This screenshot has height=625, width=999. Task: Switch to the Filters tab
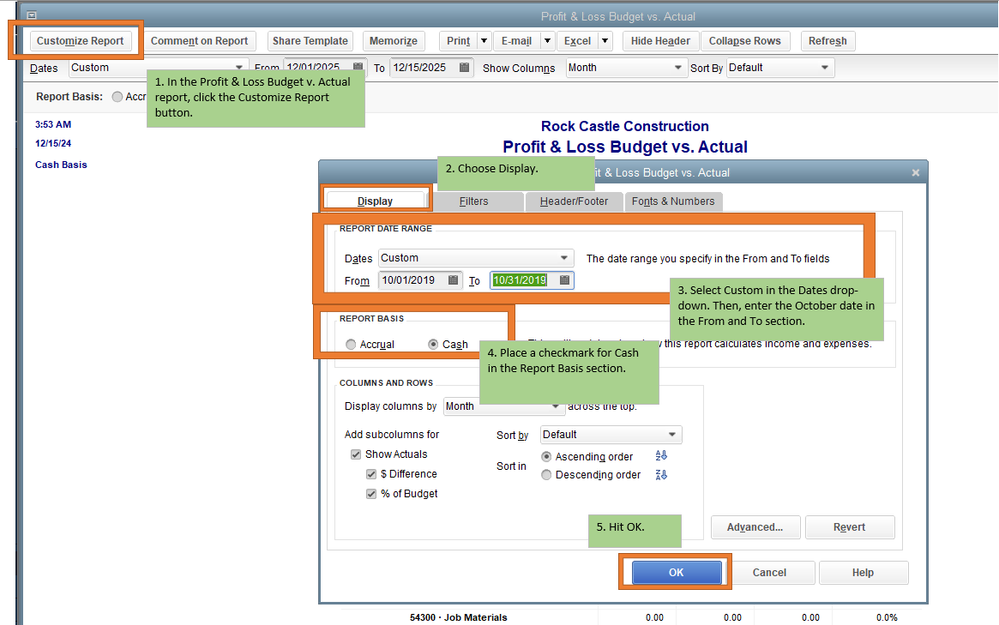point(474,201)
